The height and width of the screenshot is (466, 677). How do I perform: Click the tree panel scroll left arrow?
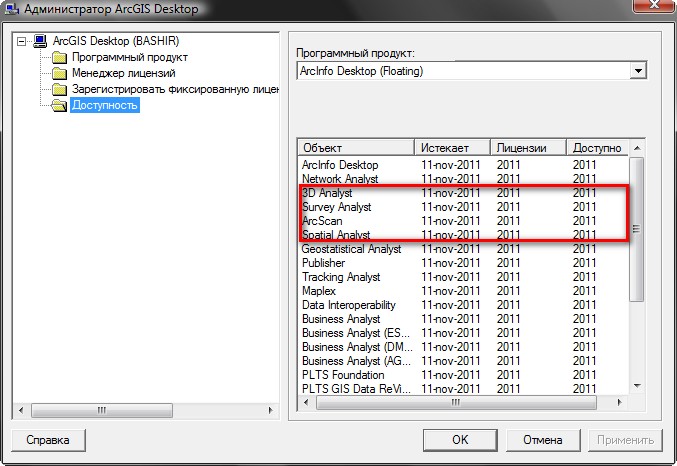tap(21, 410)
